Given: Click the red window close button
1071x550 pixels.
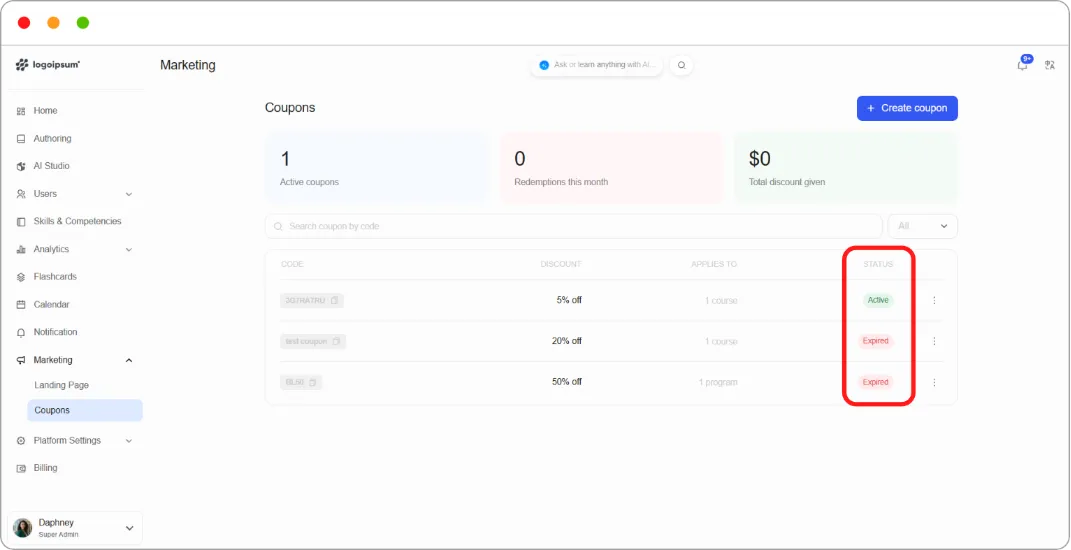Looking at the screenshot, I should (x=24, y=23).
